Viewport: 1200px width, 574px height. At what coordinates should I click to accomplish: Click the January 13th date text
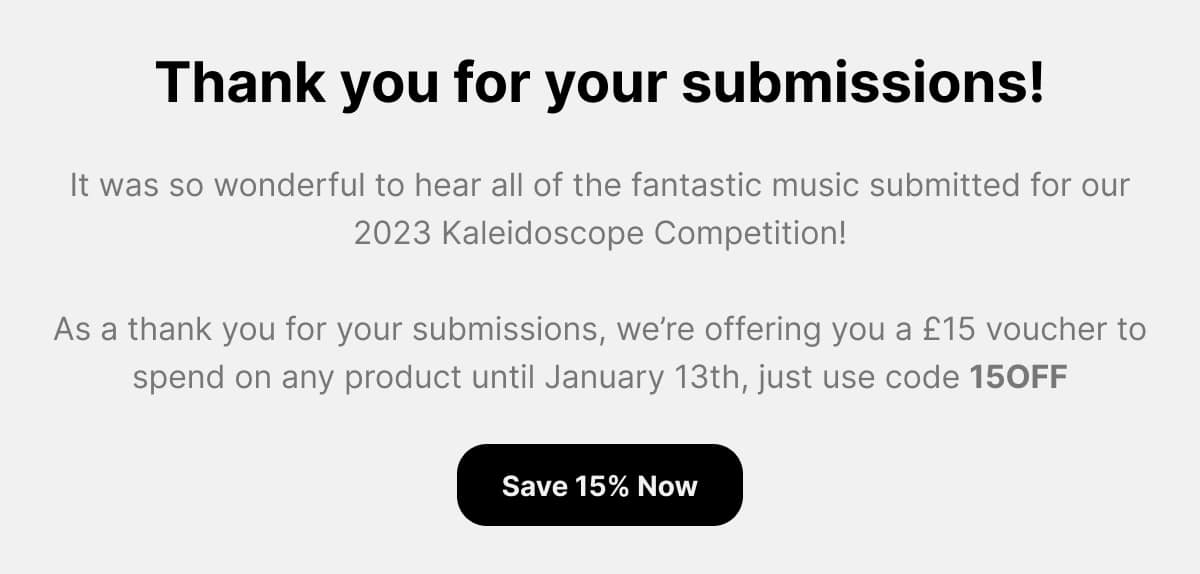point(650,379)
